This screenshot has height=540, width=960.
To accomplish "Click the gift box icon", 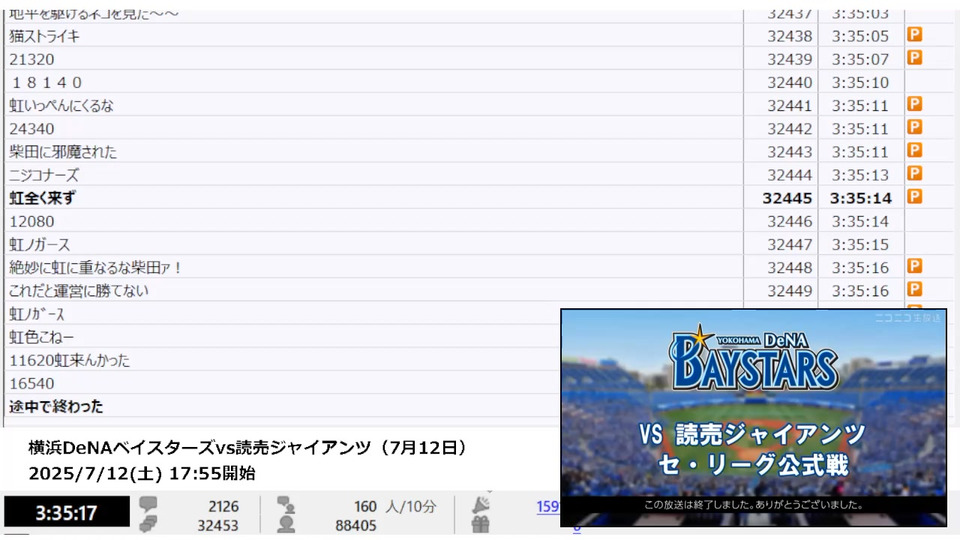I will tap(481, 525).
